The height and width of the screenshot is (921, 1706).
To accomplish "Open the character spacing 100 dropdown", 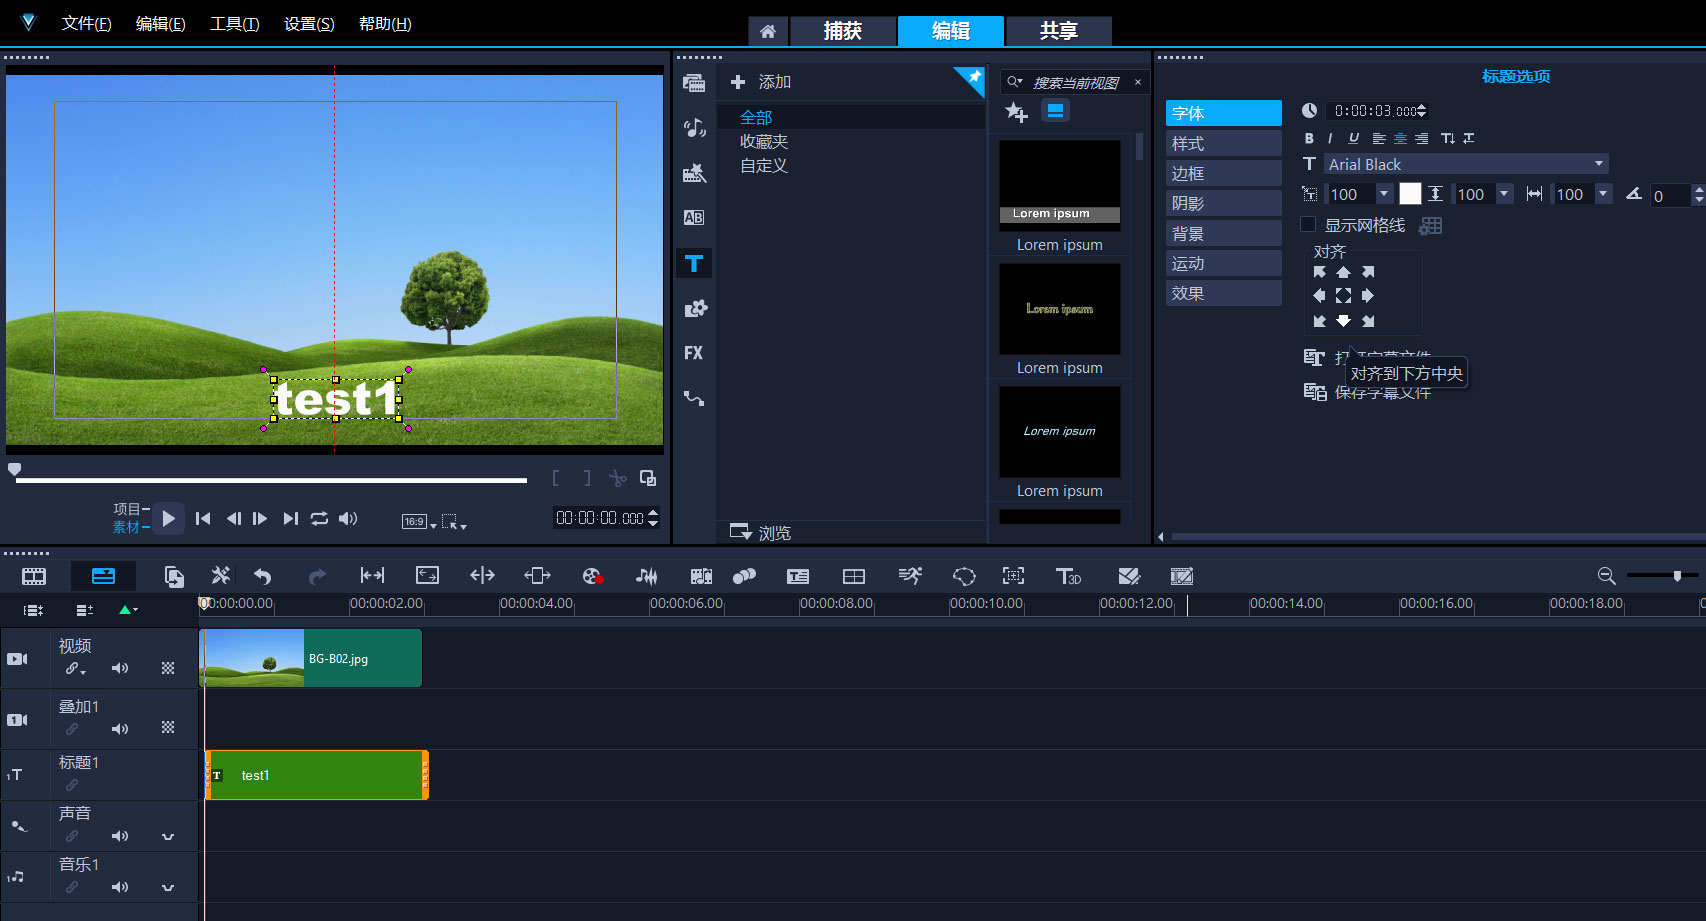I will click(1604, 194).
